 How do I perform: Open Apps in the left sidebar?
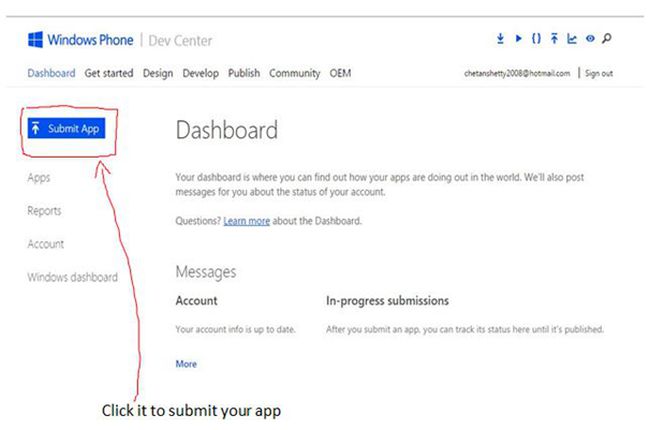(x=39, y=178)
